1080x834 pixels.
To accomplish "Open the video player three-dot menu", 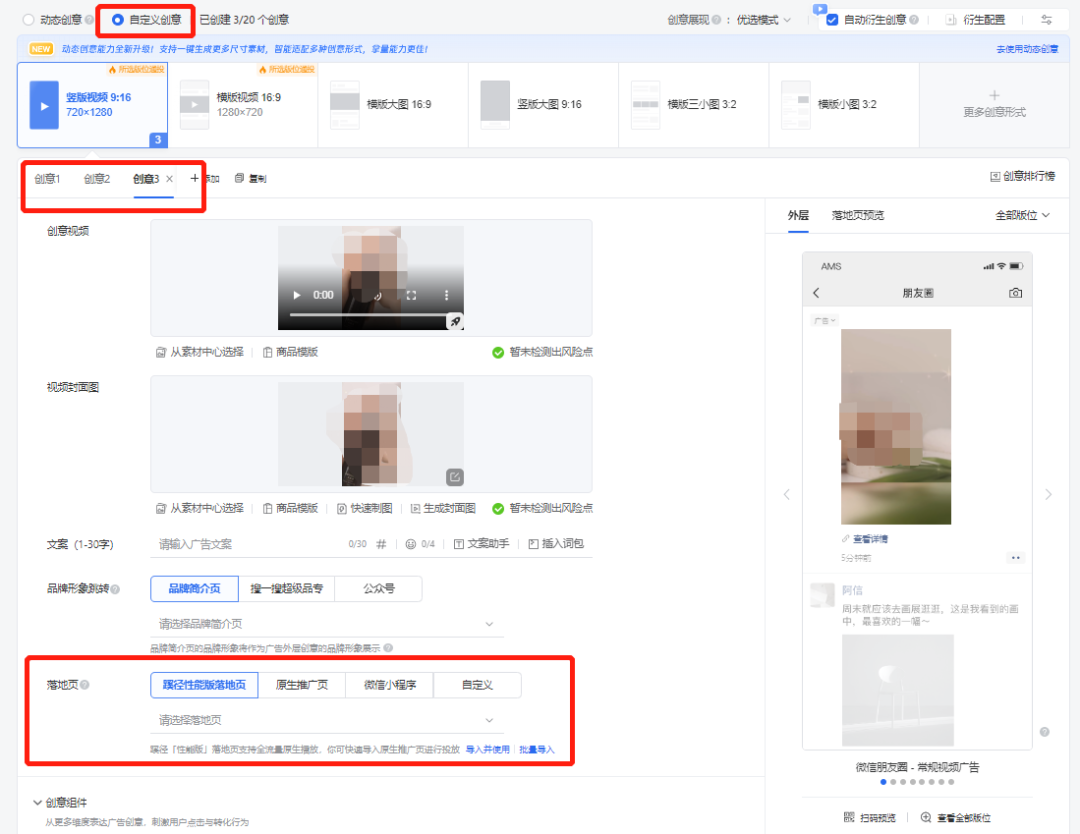I will tap(446, 296).
